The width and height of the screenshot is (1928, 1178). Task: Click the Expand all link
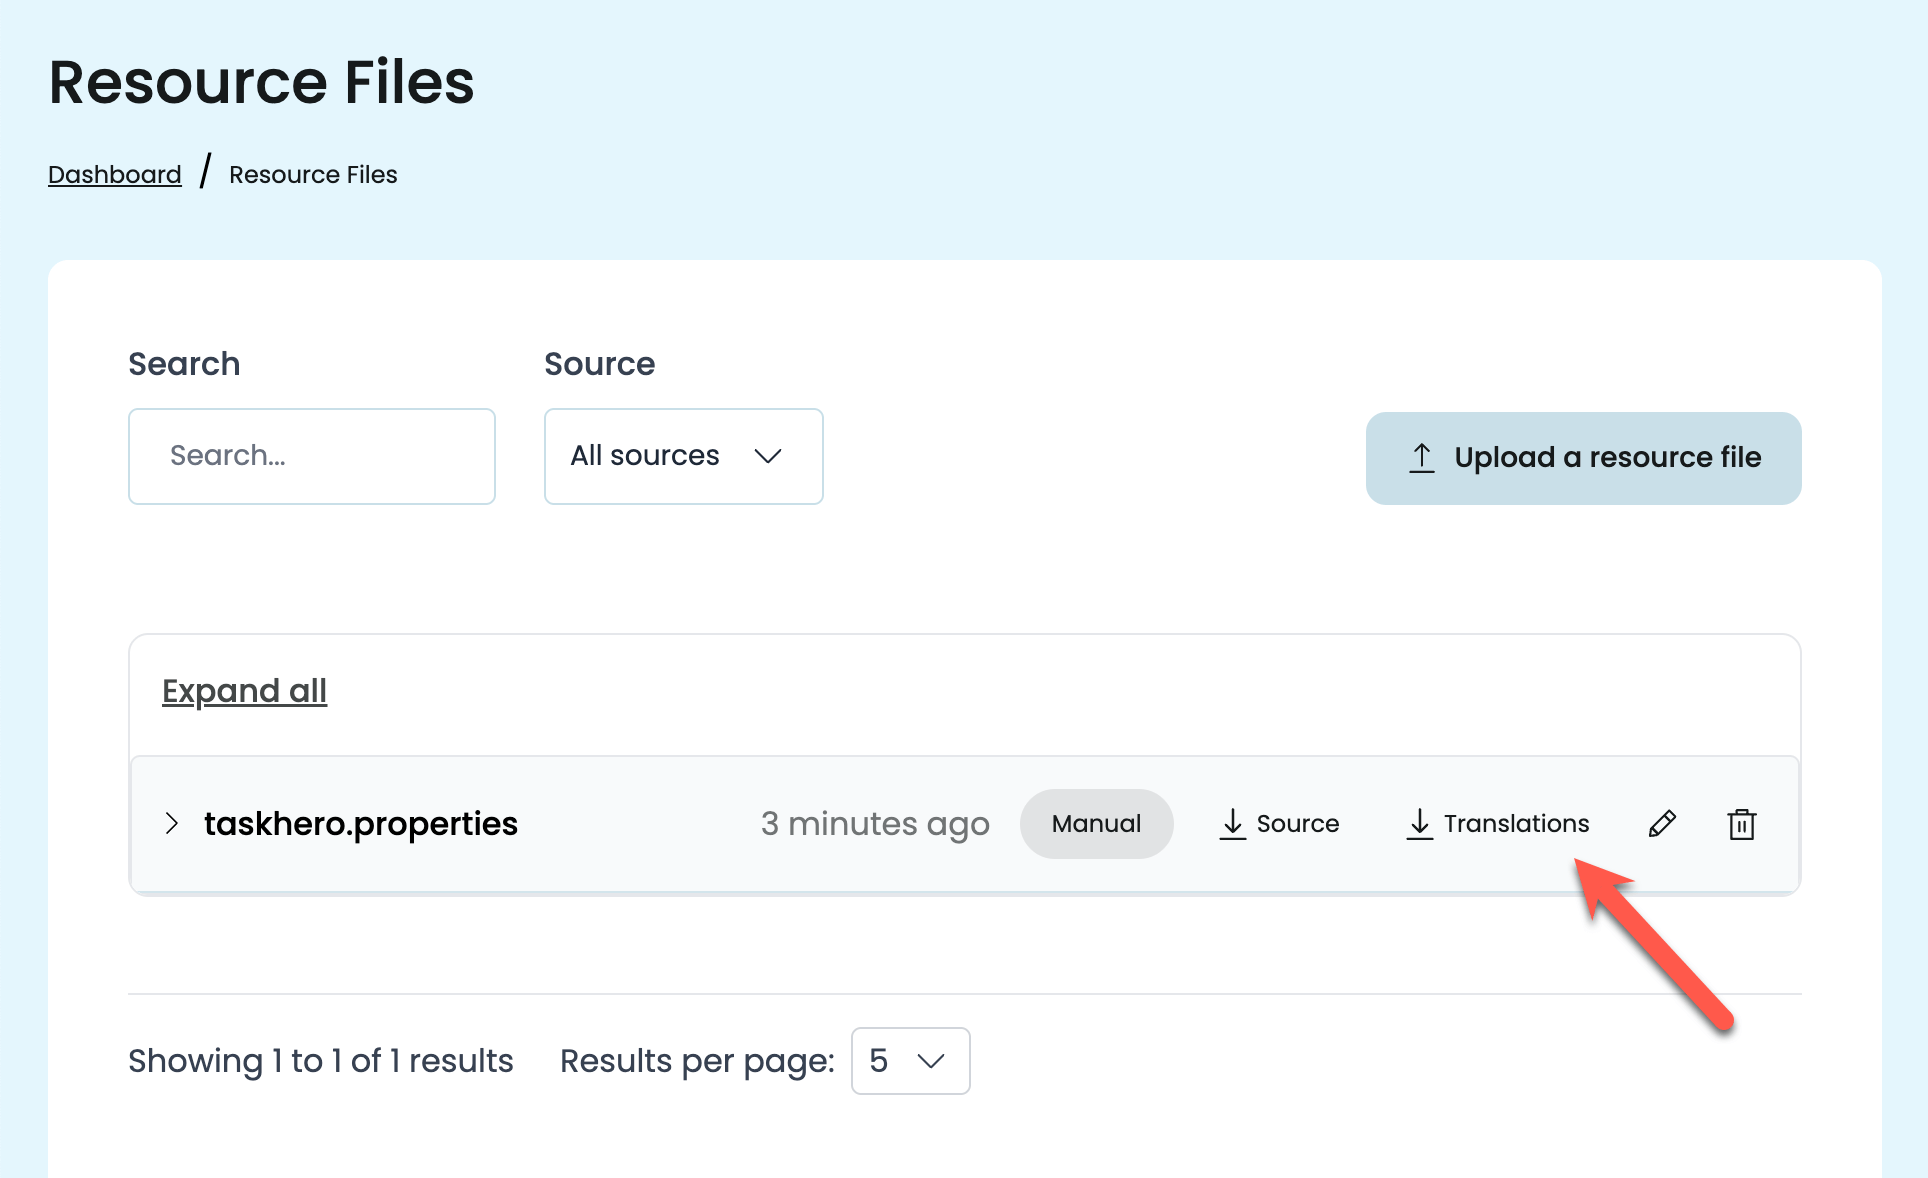click(x=245, y=691)
